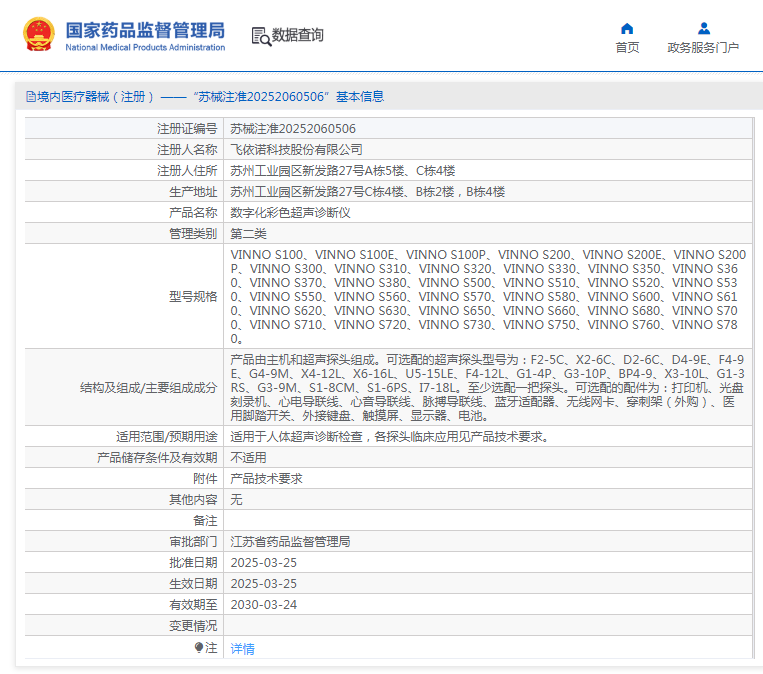Click effective date value in 生效日期 row
The image size is (763, 674).
point(263,583)
